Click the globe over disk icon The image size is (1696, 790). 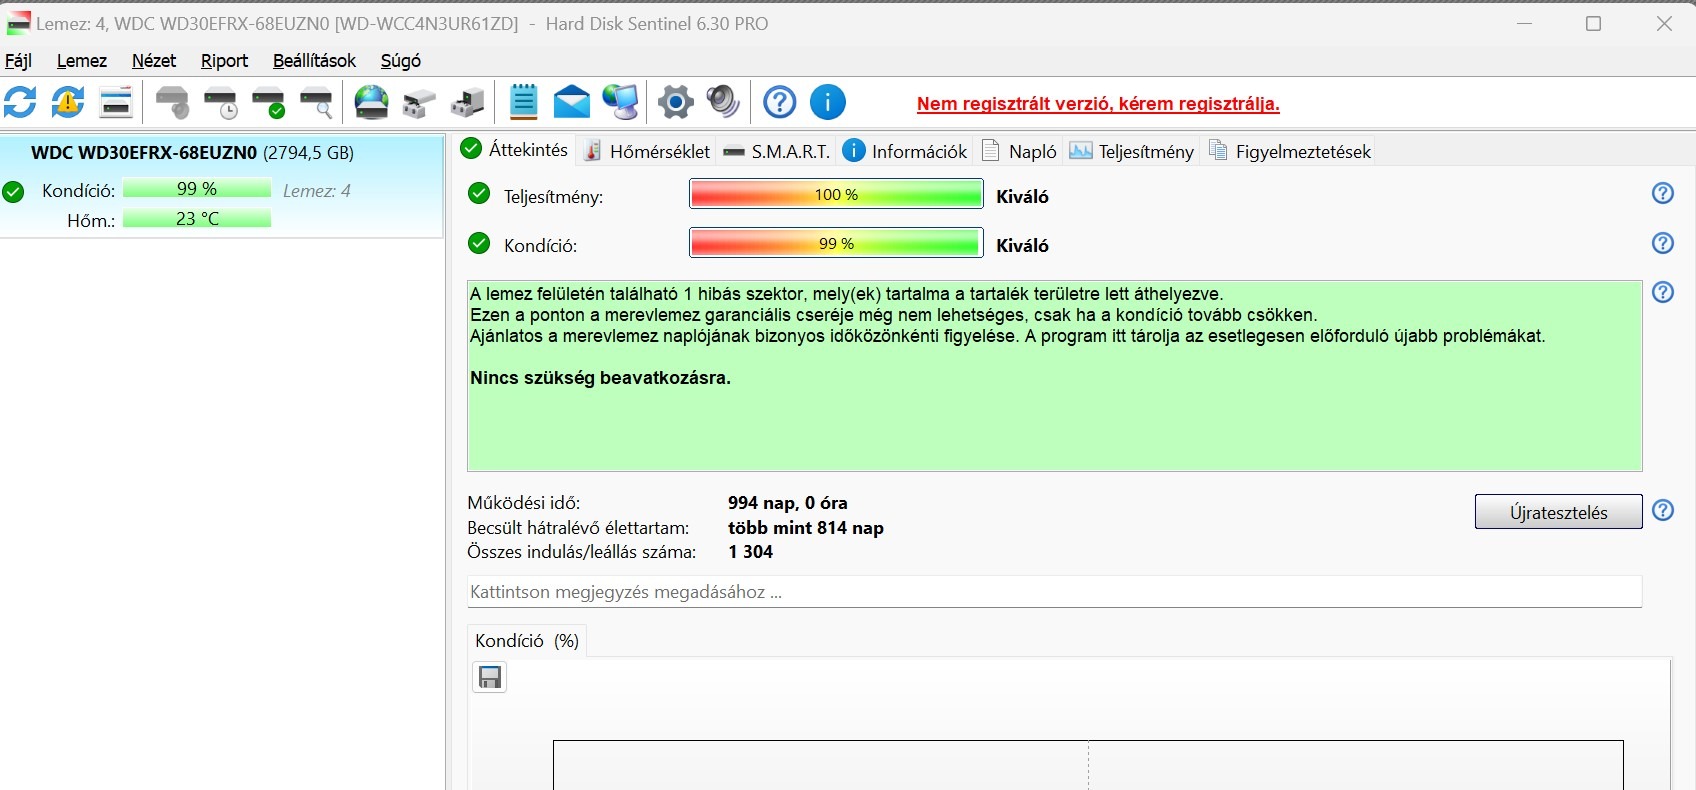[372, 102]
